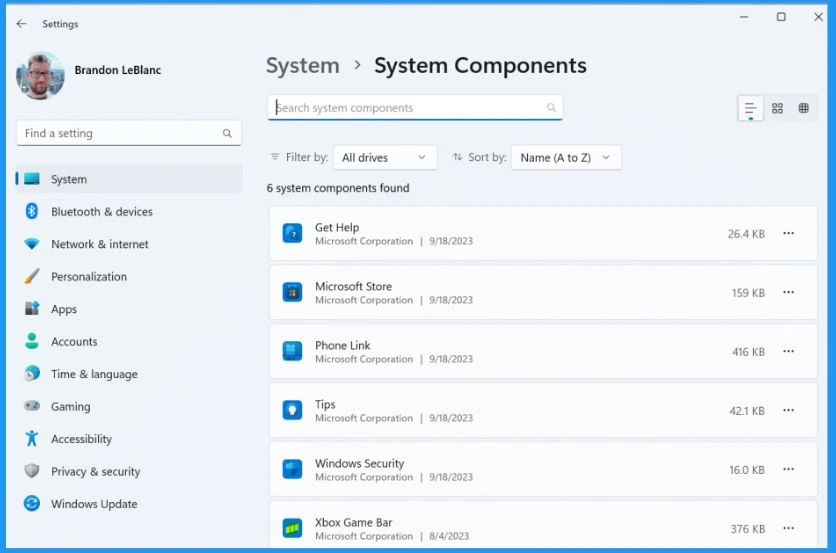Viewport: 836px width, 553px height.
Task: Open the All drives filter dropdown
Action: point(385,158)
